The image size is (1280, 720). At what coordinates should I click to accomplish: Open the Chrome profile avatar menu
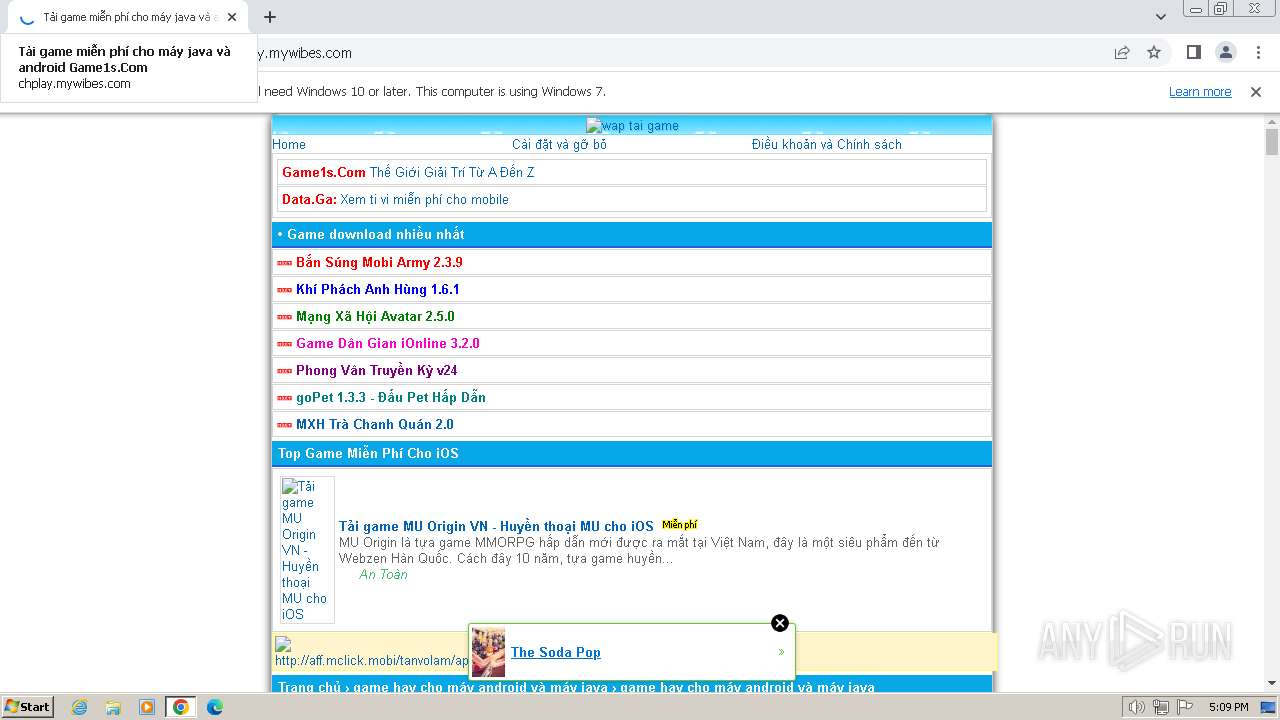point(1225,53)
